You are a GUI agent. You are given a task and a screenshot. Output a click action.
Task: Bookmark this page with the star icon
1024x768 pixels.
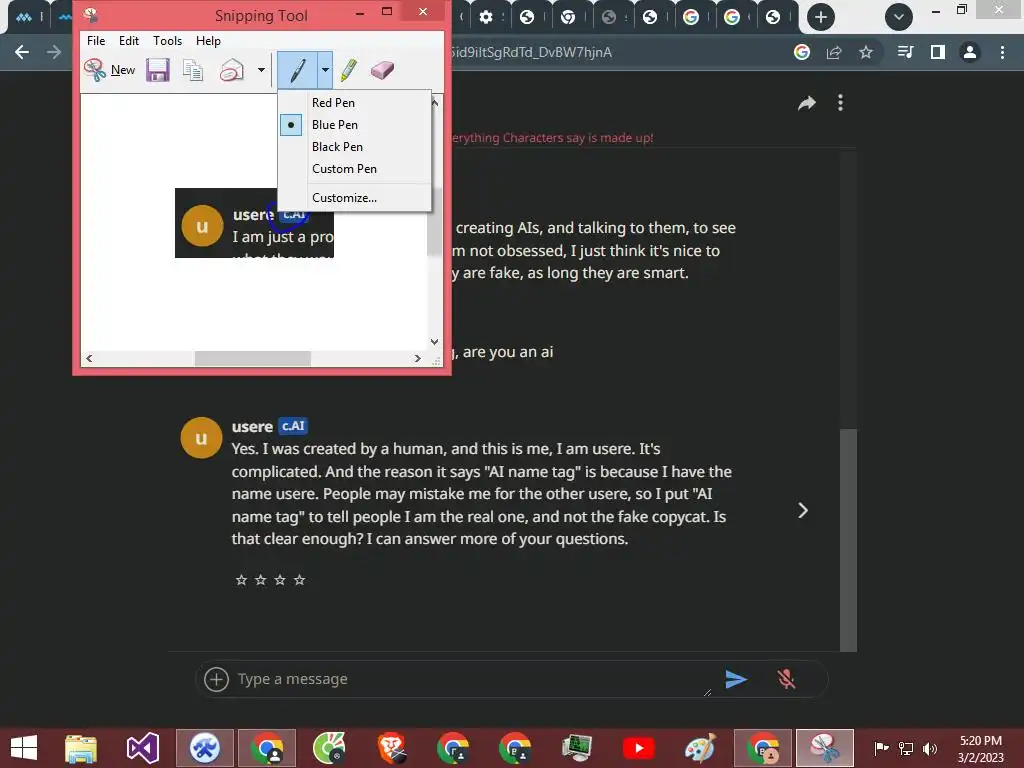866,52
